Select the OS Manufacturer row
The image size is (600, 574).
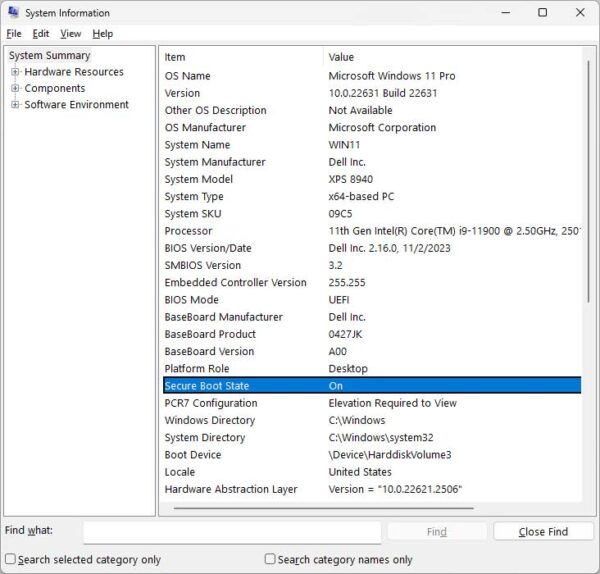tap(372, 127)
